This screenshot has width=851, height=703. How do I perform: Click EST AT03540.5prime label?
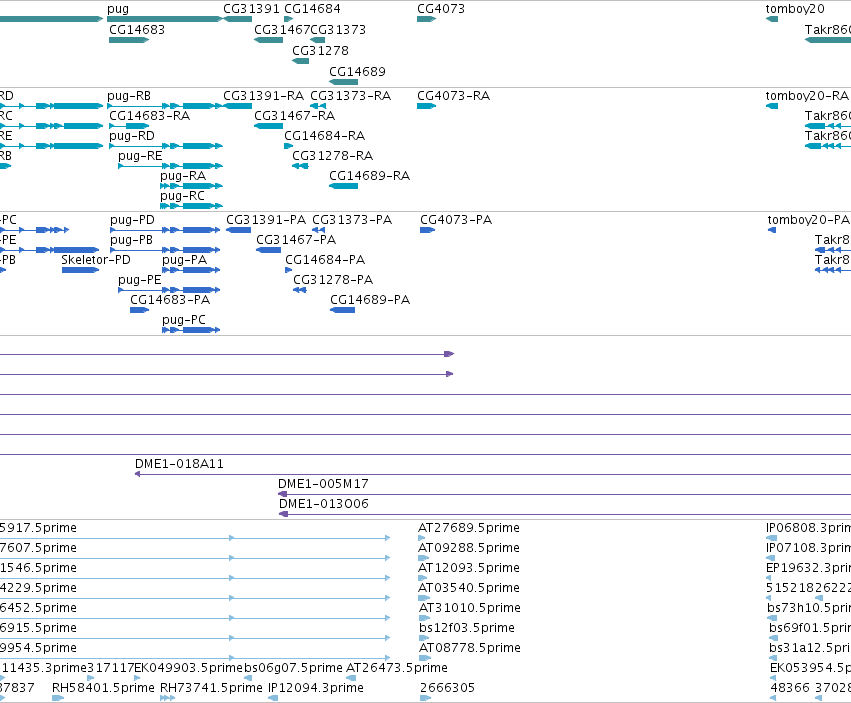(469, 588)
